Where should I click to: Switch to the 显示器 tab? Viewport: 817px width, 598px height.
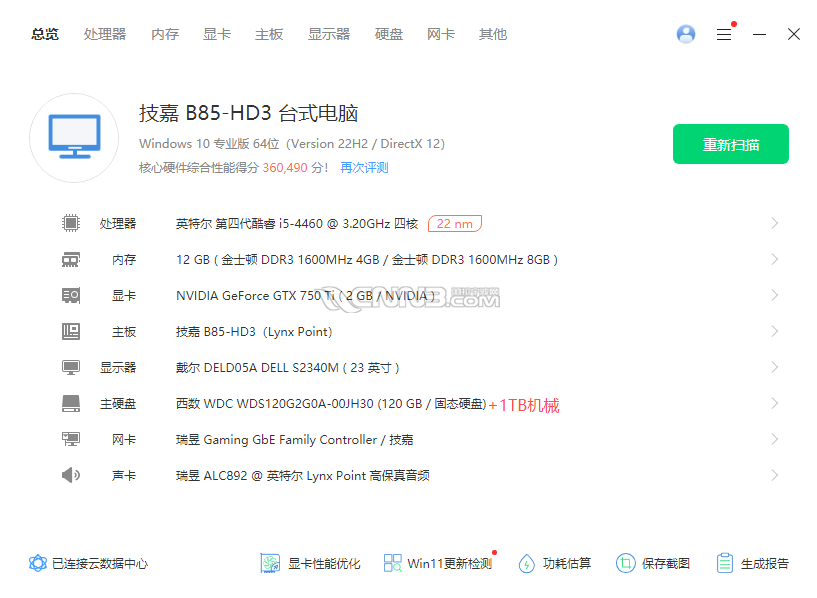(x=329, y=34)
